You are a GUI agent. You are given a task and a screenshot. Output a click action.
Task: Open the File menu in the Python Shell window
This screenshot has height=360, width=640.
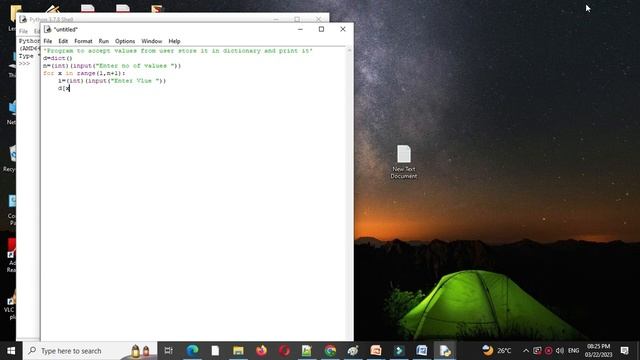(x=23, y=31)
